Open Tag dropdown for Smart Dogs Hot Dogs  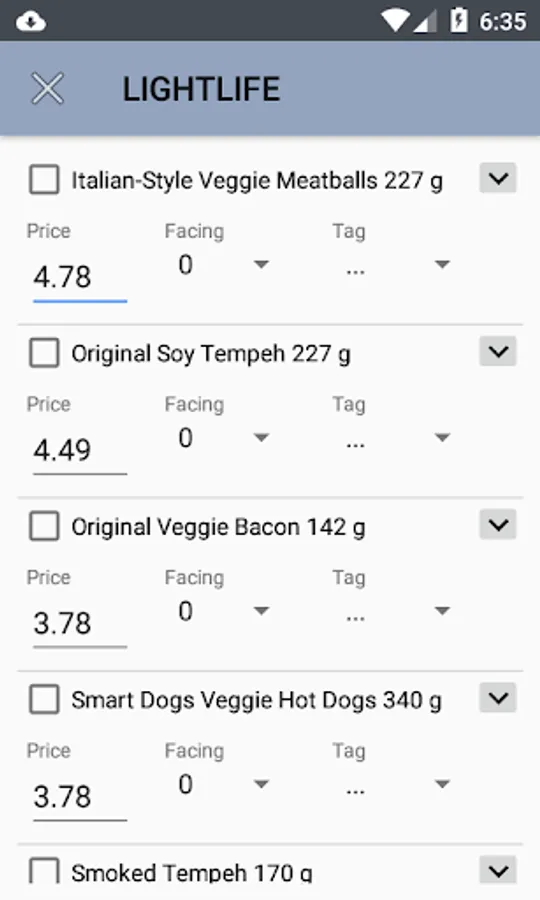point(395,785)
